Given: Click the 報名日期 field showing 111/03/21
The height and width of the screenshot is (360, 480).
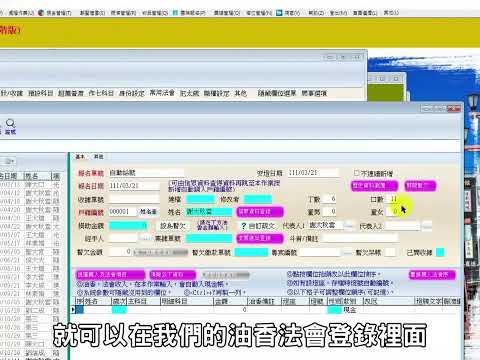Looking at the screenshot, I should [134, 186].
